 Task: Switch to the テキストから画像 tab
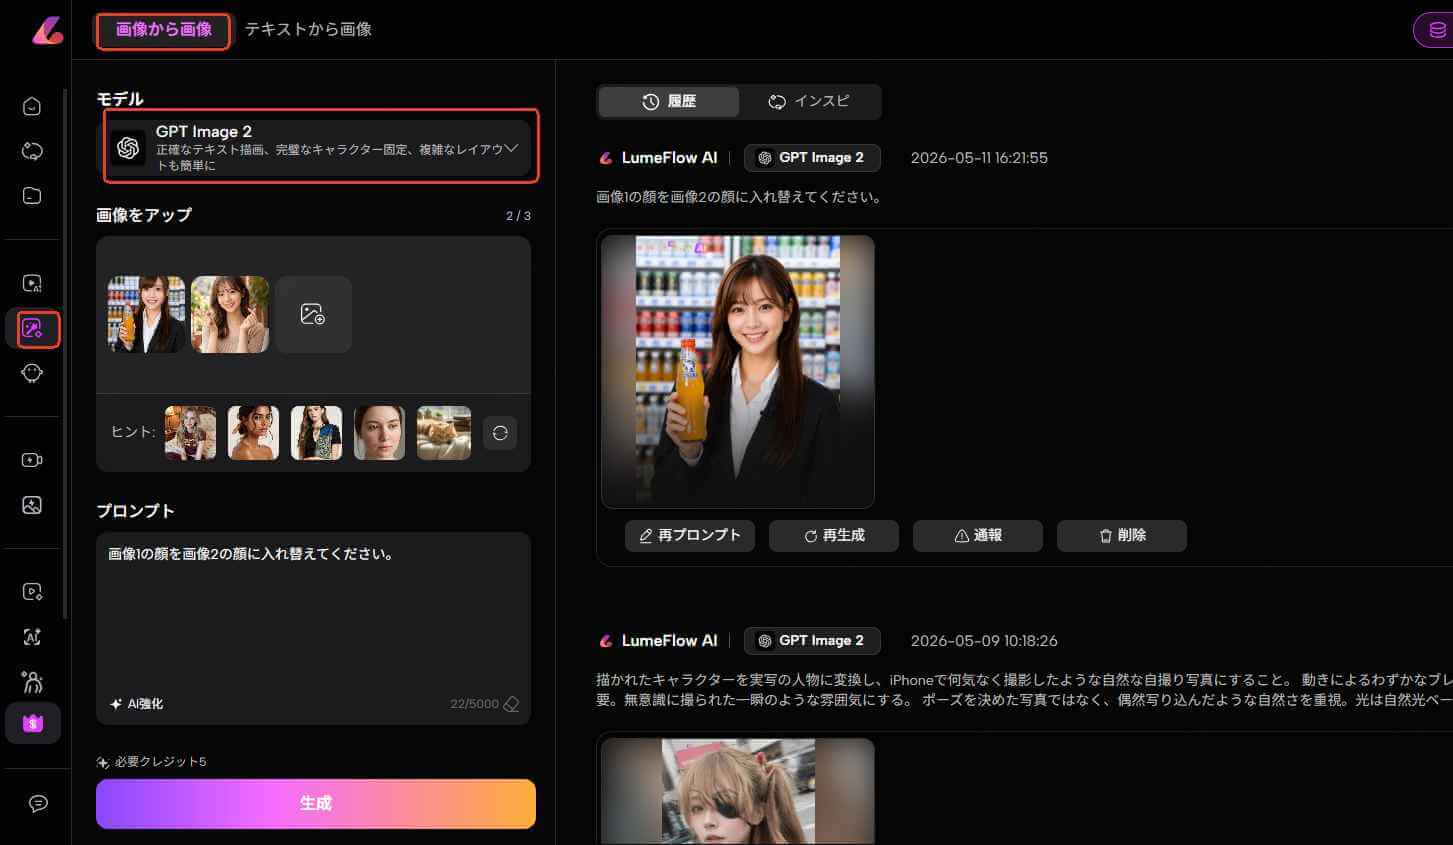click(x=308, y=30)
